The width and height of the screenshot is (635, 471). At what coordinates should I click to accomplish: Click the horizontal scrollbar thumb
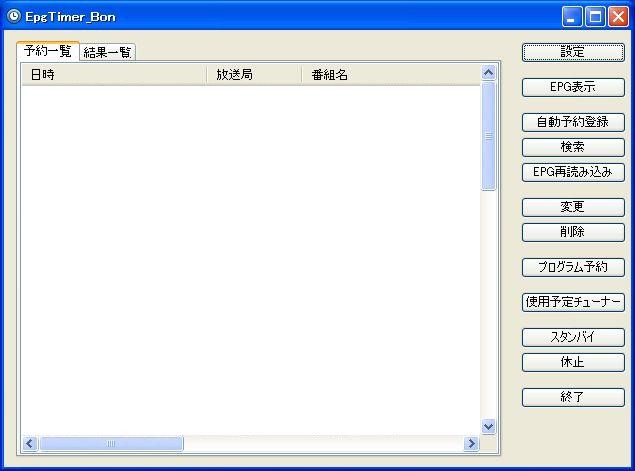(111, 443)
